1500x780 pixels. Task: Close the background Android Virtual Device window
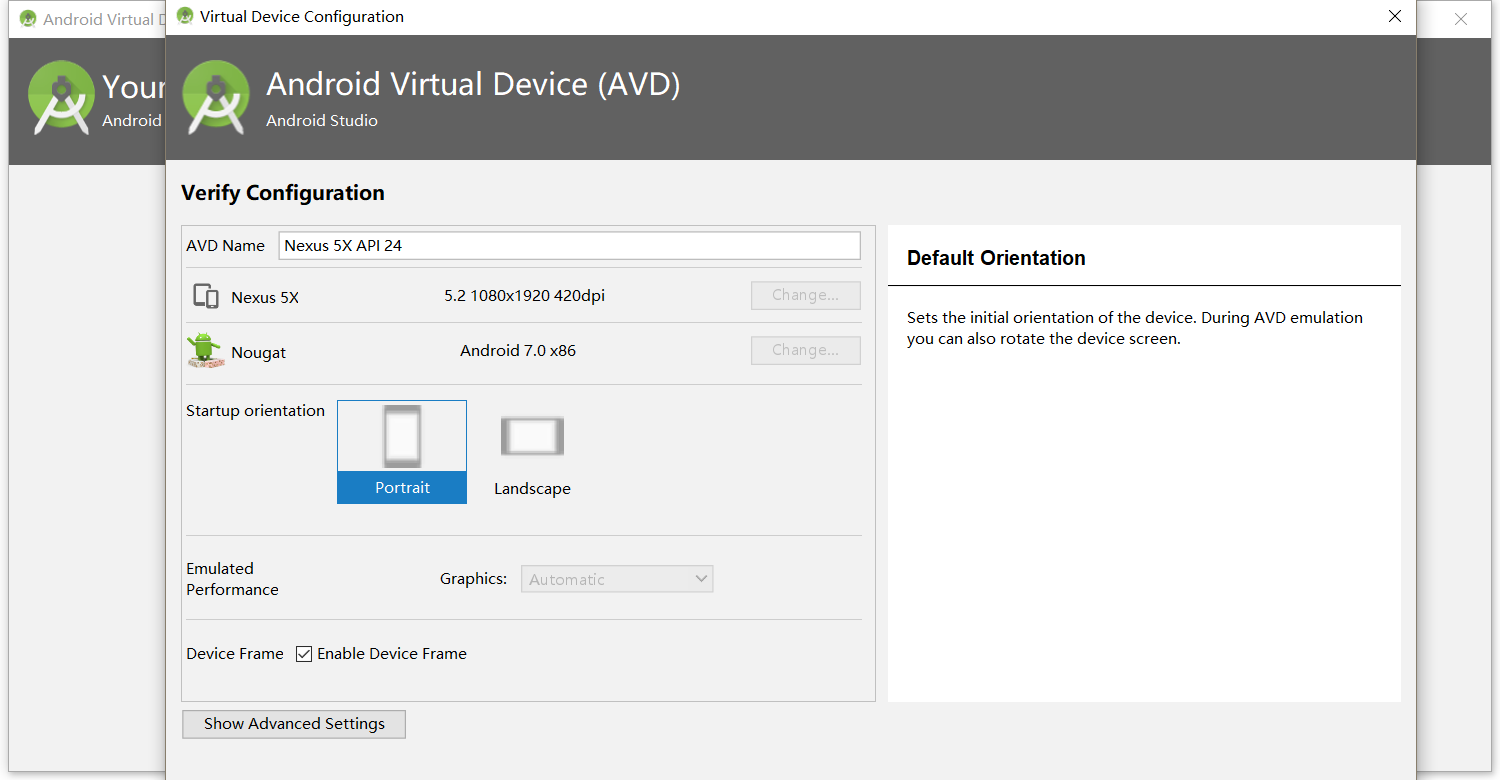pyautogui.click(x=1461, y=19)
